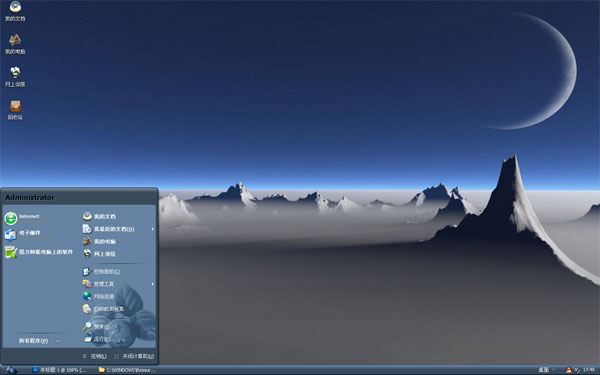The width and height of the screenshot is (600, 375).
Task: Click the taskbar clock
Action: 589,370
